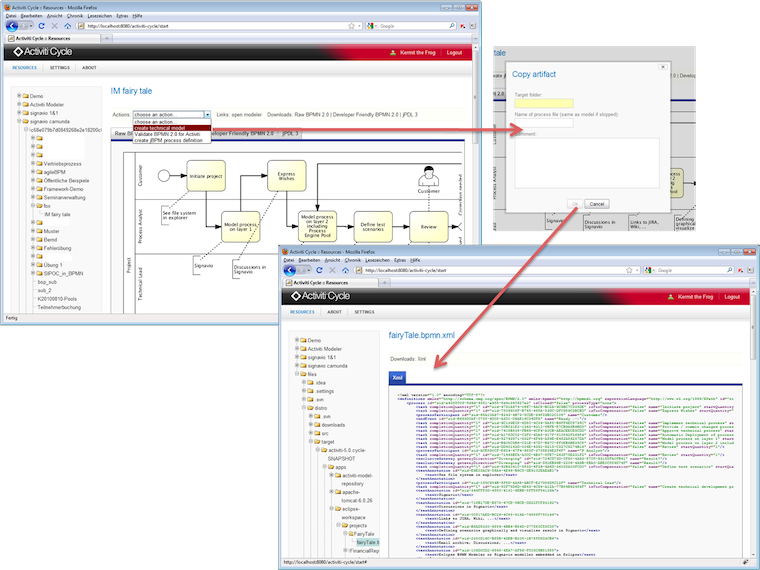Click Ok in Copy artifact dialog
The width and height of the screenshot is (760, 570).
coord(574,204)
